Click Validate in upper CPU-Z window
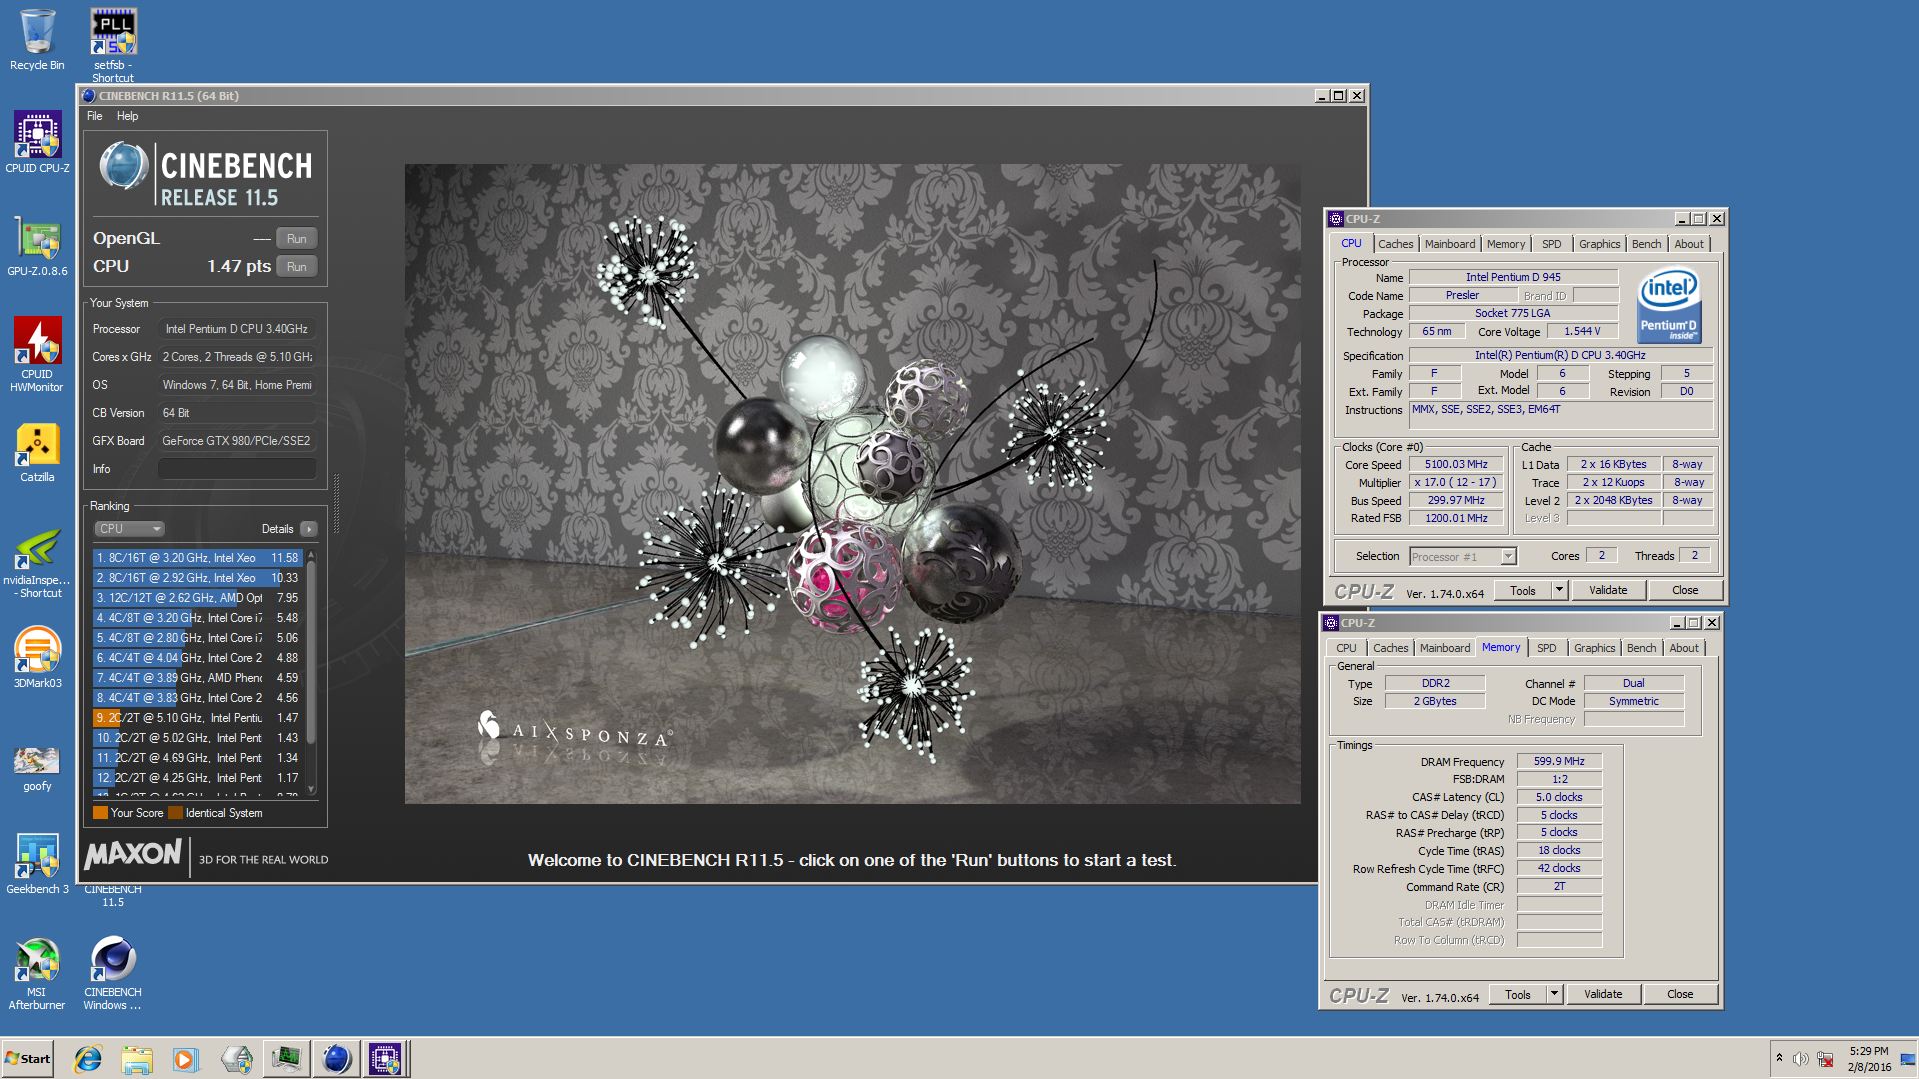The height and width of the screenshot is (1079, 1919). (x=1608, y=590)
